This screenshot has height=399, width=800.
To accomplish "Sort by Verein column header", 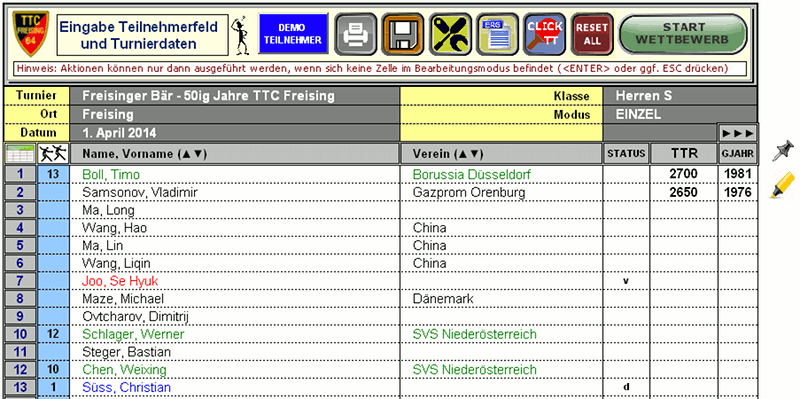I will (501, 154).
